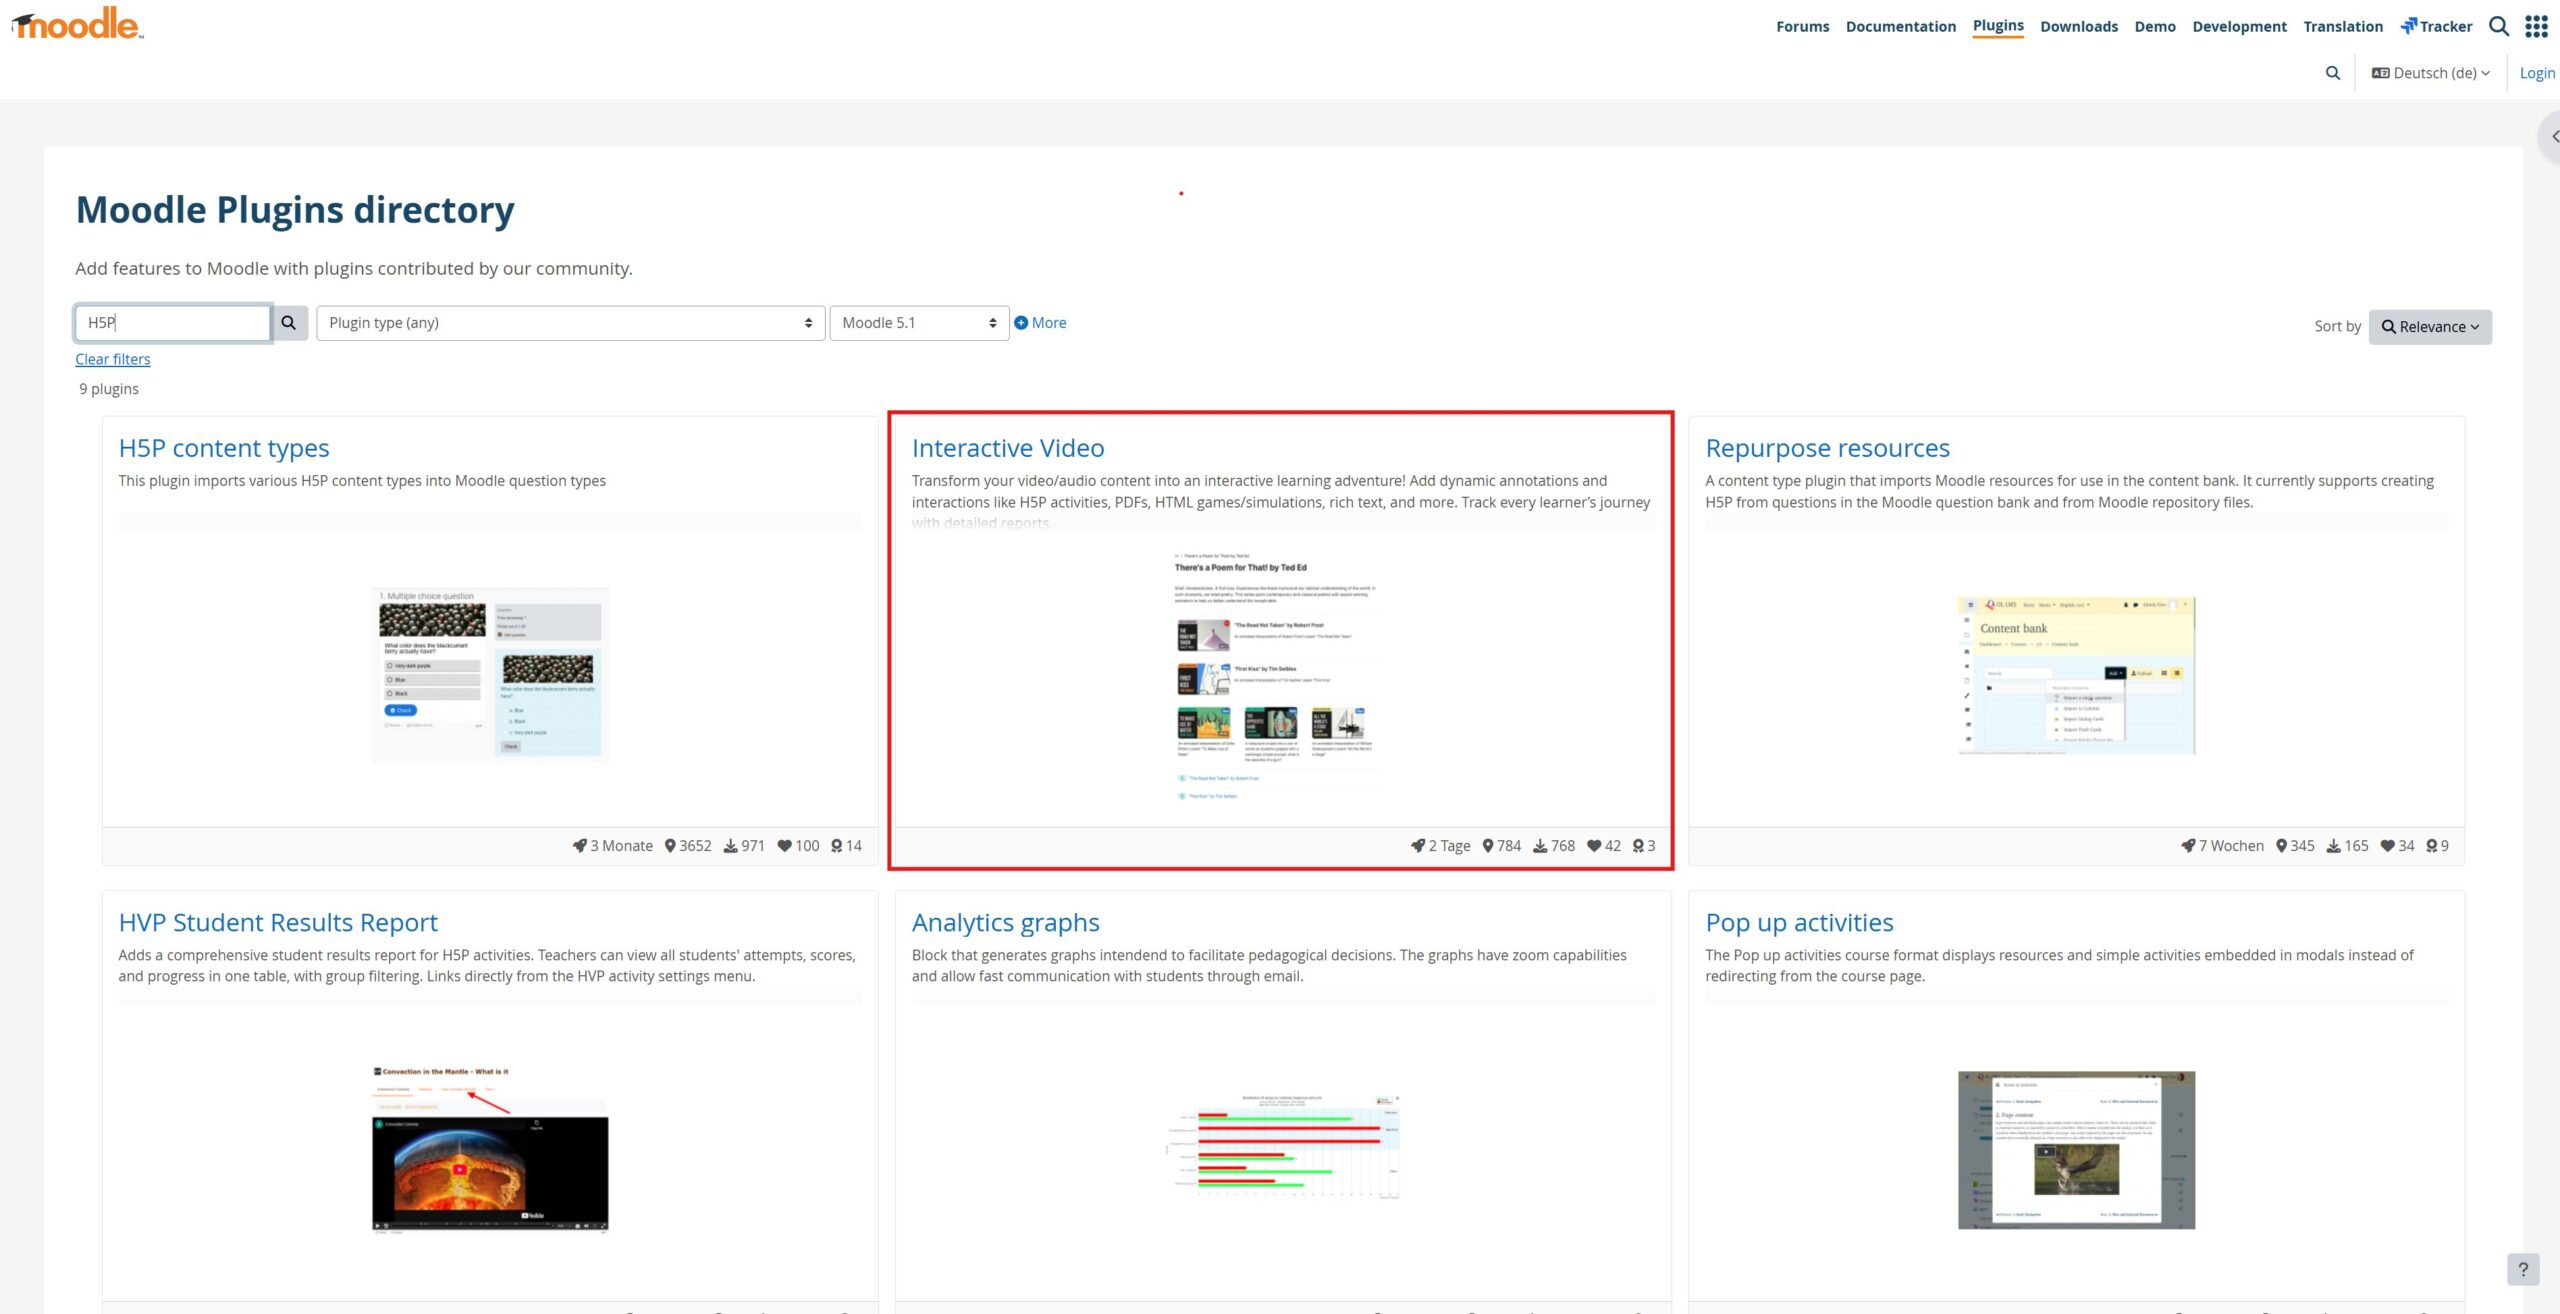Click the award icon showing 3
This screenshot has height=1314, width=2560.
click(1639, 845)
